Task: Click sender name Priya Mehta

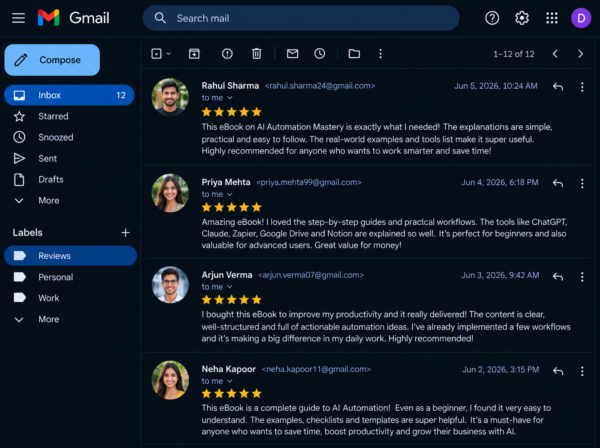Action: click(x=226, y=182)
